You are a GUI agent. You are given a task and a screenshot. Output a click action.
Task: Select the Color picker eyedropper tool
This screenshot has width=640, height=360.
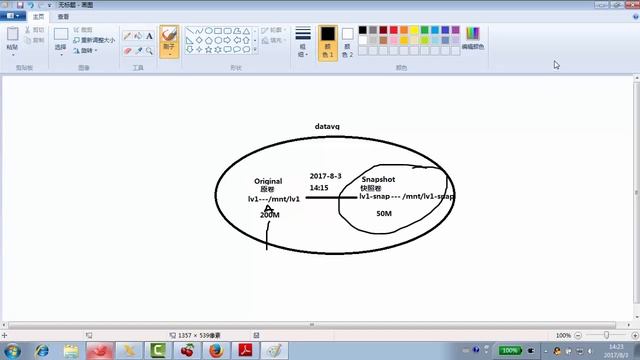[x=138, y=51]
